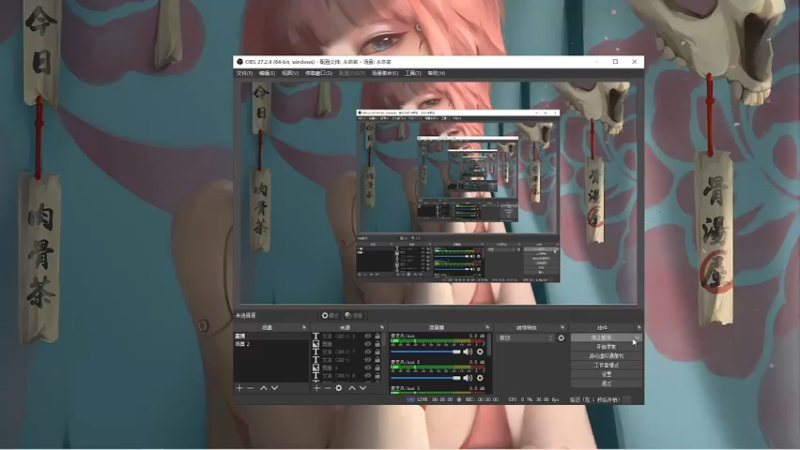Open source 滤镜 filters toolbar button
Viewport: 800px width, 450px height.
(354, 316)
